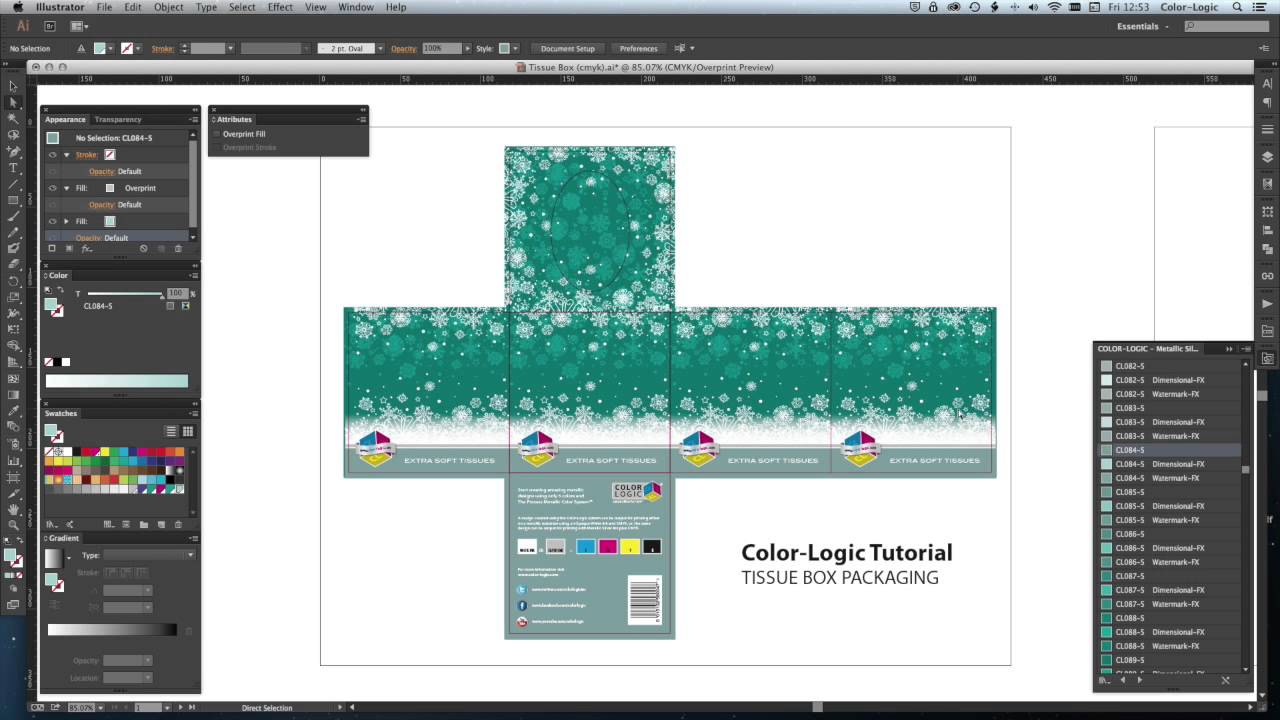The height and width of the screenshot is (720, 1280).
Task: Click the Preferences button
Action: coord(638,48)
